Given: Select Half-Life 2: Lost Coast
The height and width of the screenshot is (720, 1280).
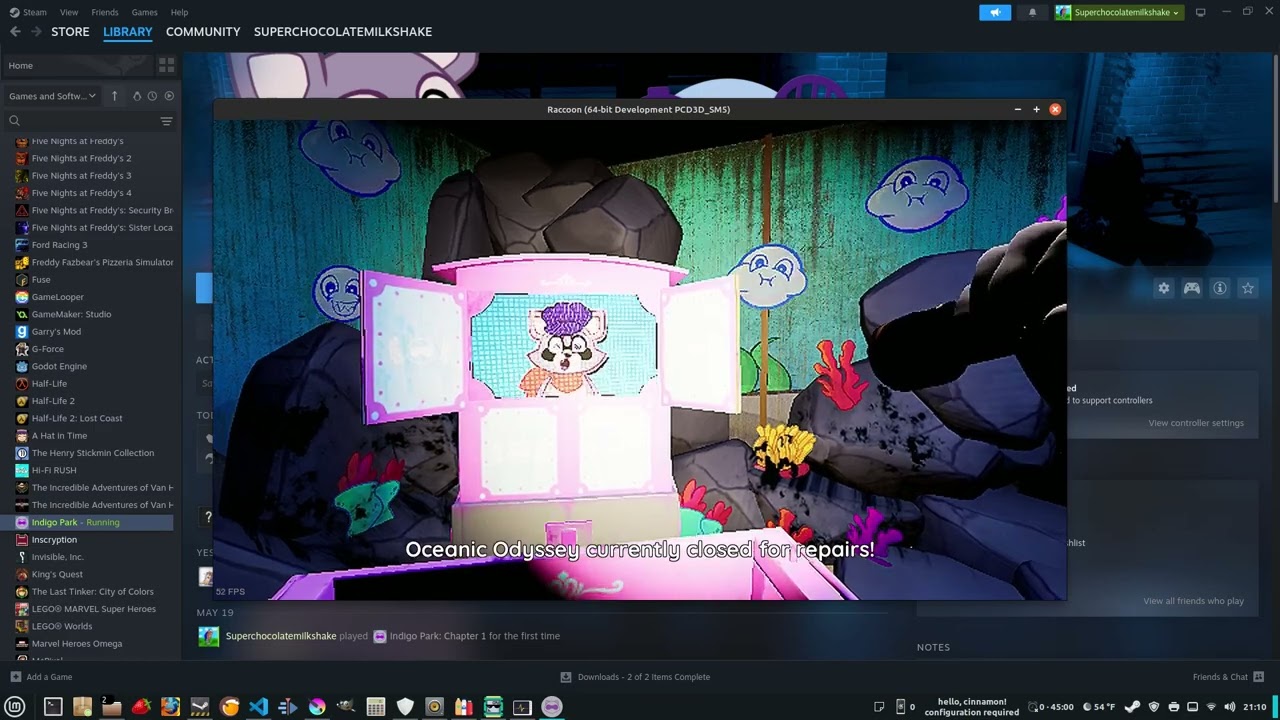Looking at the screenshot, I should pyautogui.click(x=77, y=418).
